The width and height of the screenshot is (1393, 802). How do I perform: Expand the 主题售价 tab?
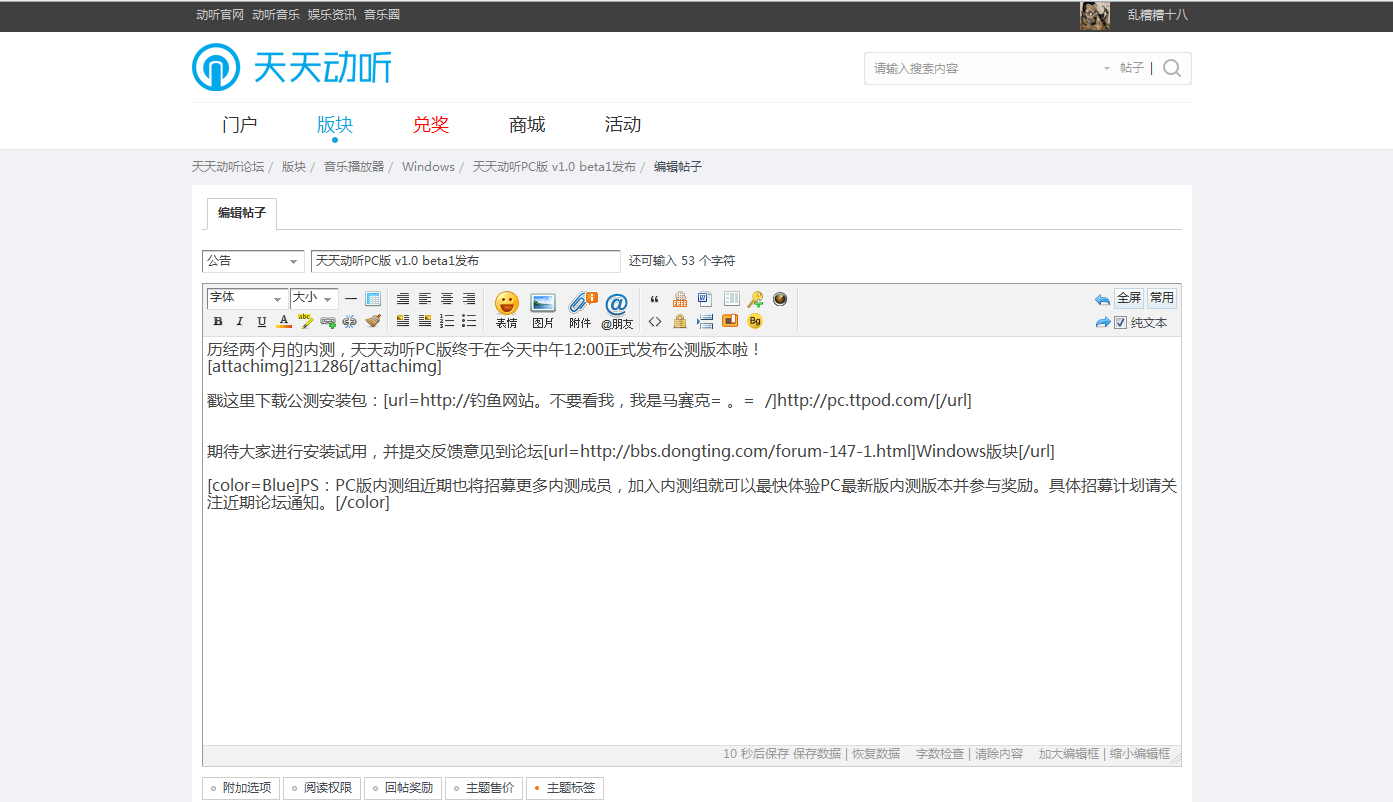[484, 788]
